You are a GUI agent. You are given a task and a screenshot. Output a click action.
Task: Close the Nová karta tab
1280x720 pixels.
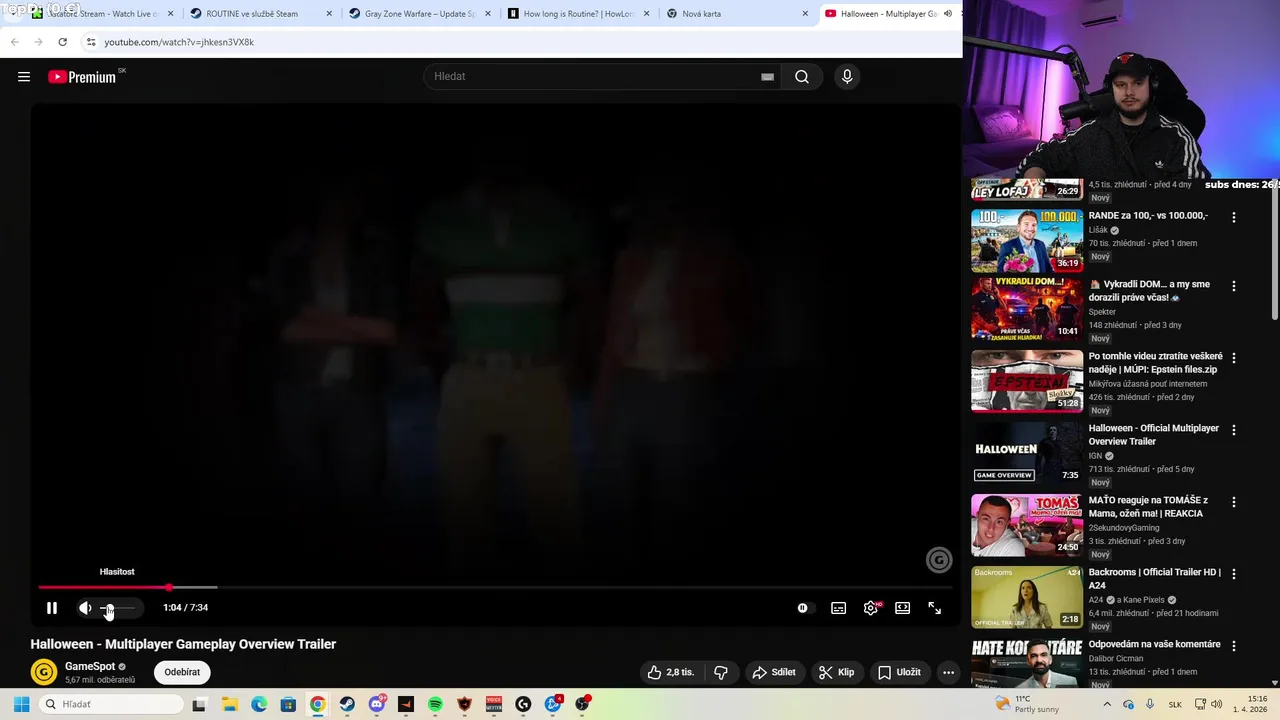[x=806, y=14]
